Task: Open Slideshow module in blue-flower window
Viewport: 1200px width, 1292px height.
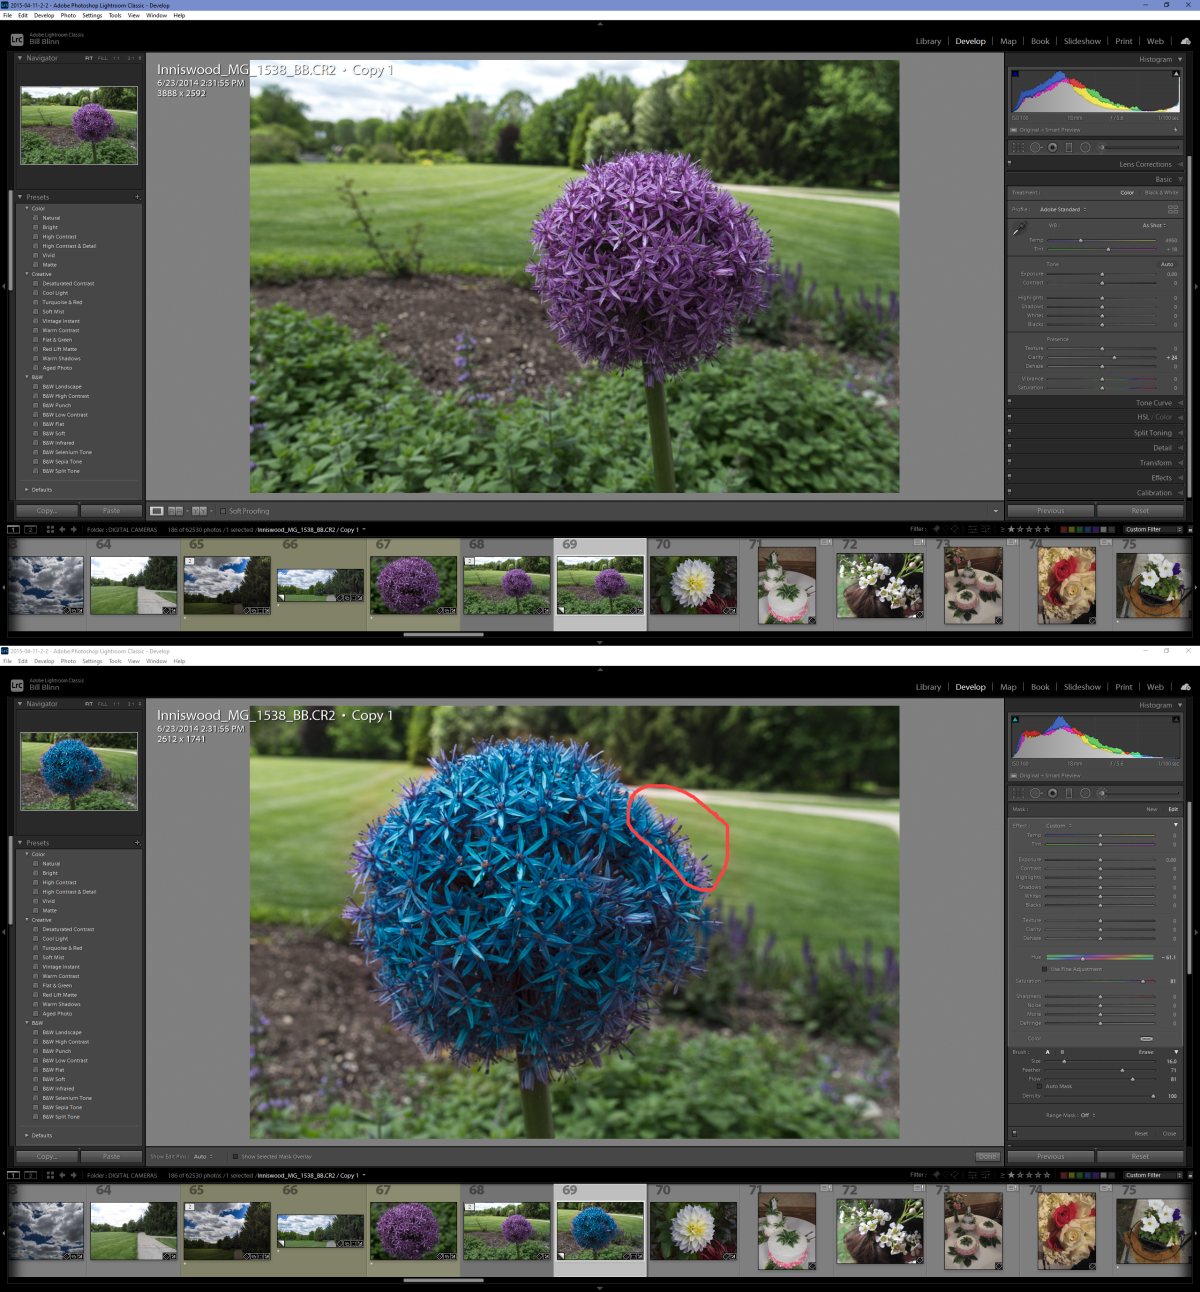Action: 1082,687
